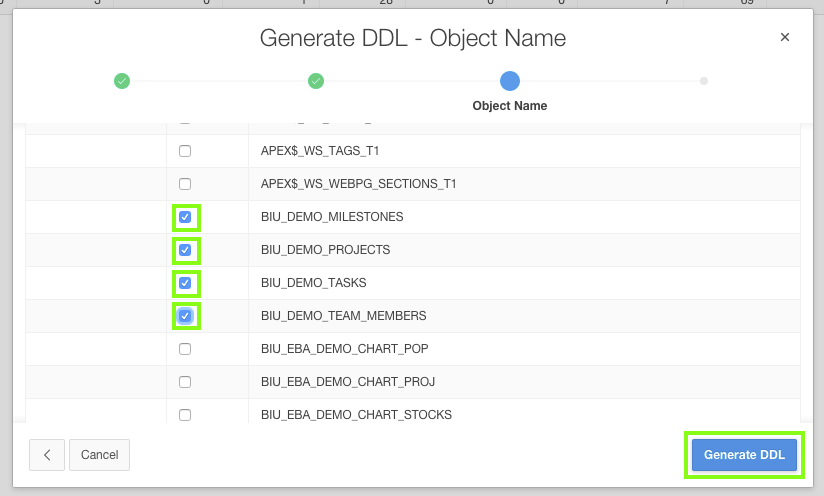Click the second completed wizard step checkmark

(x=316, y=81)
